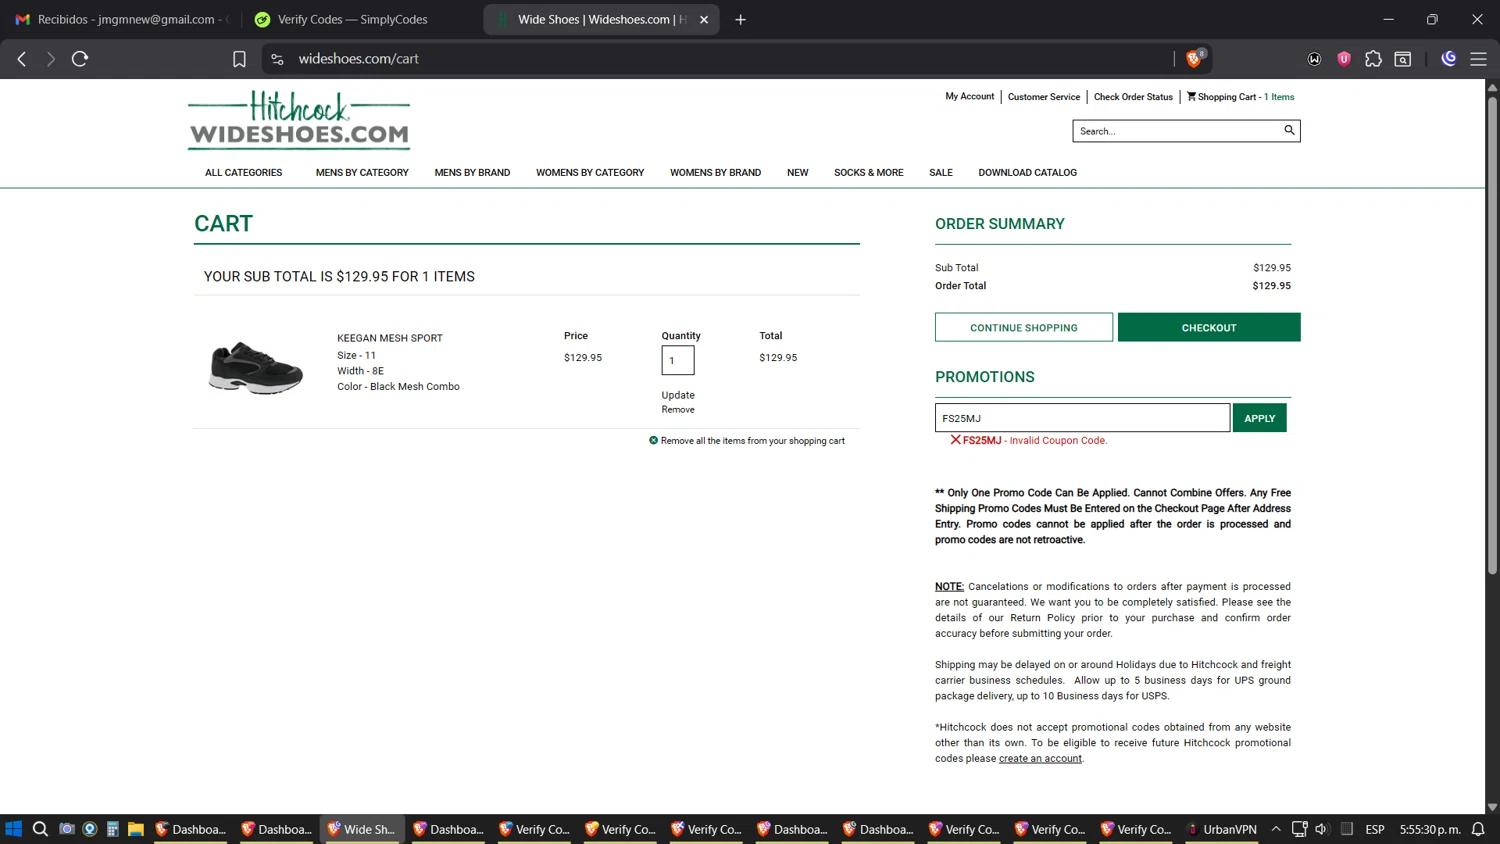Viewport: 1500px width, 844px height.
Task: Click APPLY promo code button
Action: [1259, 418]
